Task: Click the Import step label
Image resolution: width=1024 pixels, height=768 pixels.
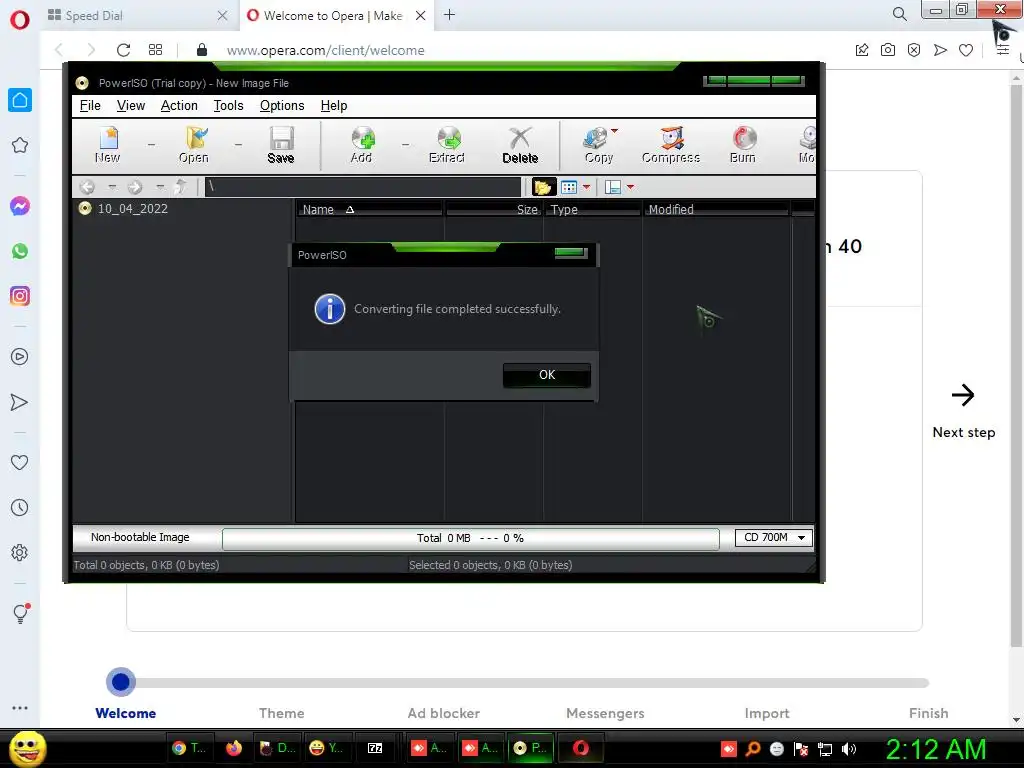Action: (x=767, y=713)
